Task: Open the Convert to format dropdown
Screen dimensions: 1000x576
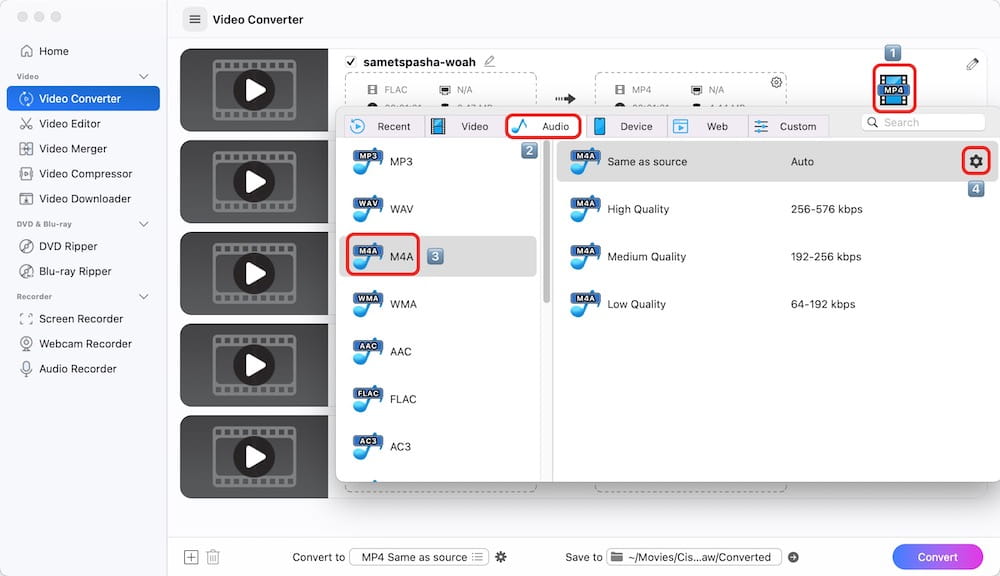Action: [x=419, y=557]
